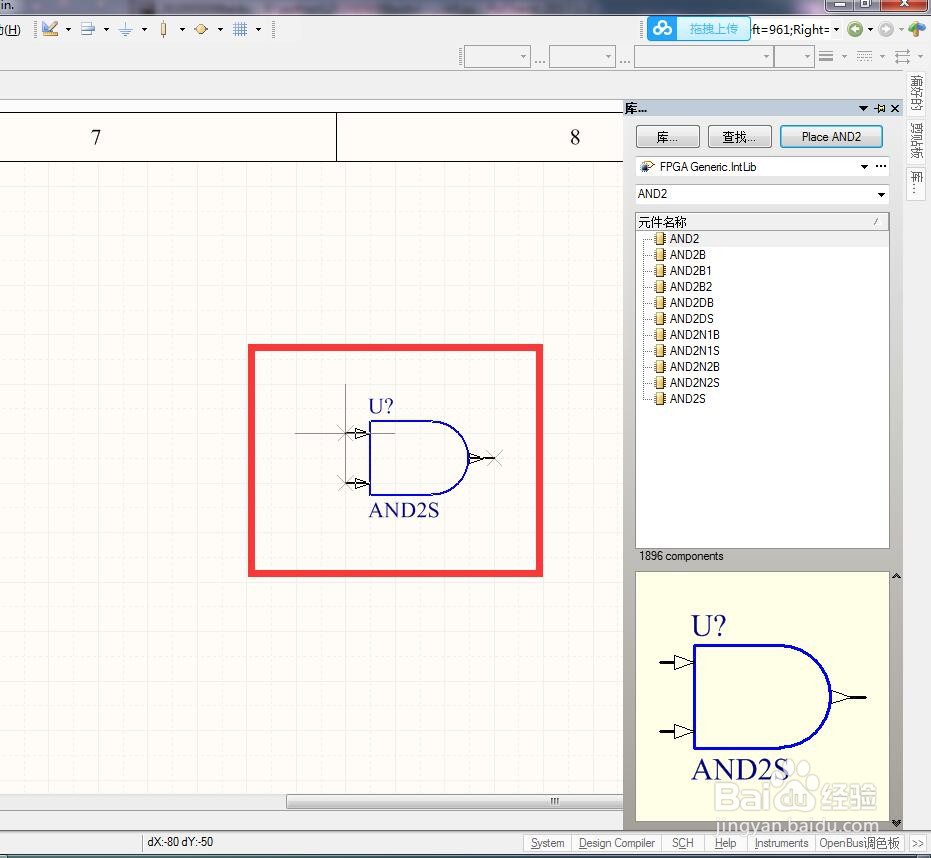Image resolution: width=931 pixels, height=858 pixels.
Task: Click the AND2S gate on schematic sheet
Action: point(419,458)
